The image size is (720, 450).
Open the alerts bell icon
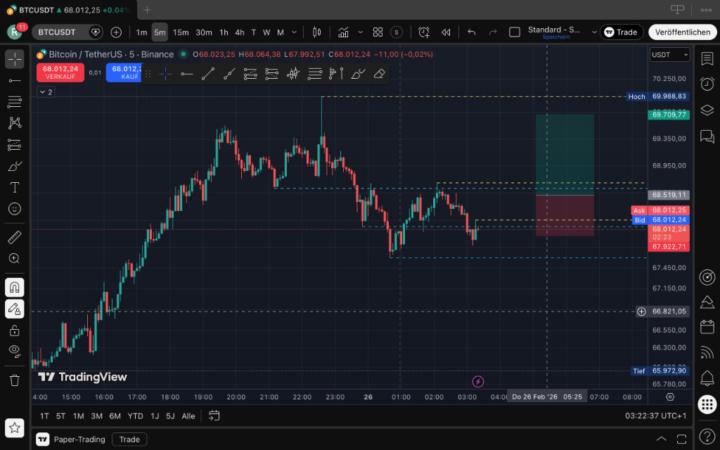[707, 378]
